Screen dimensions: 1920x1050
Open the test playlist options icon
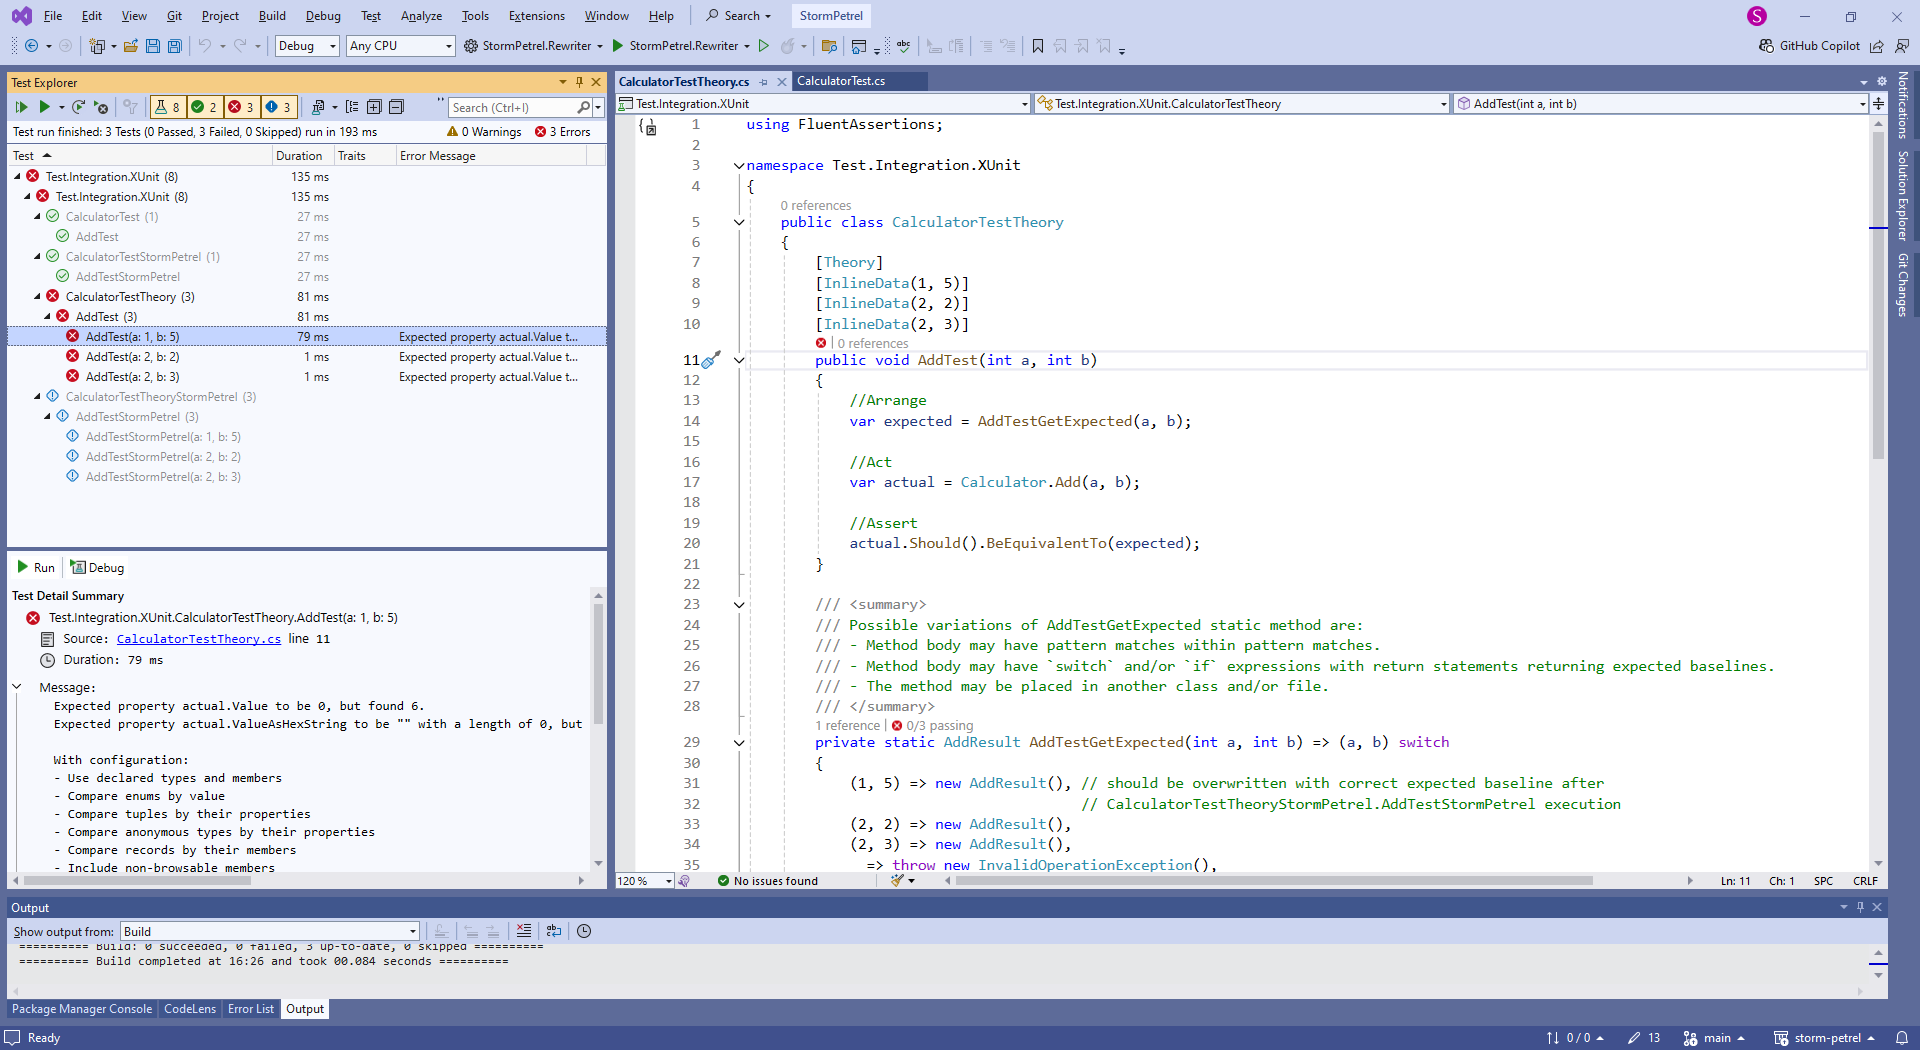coord(318,107)
